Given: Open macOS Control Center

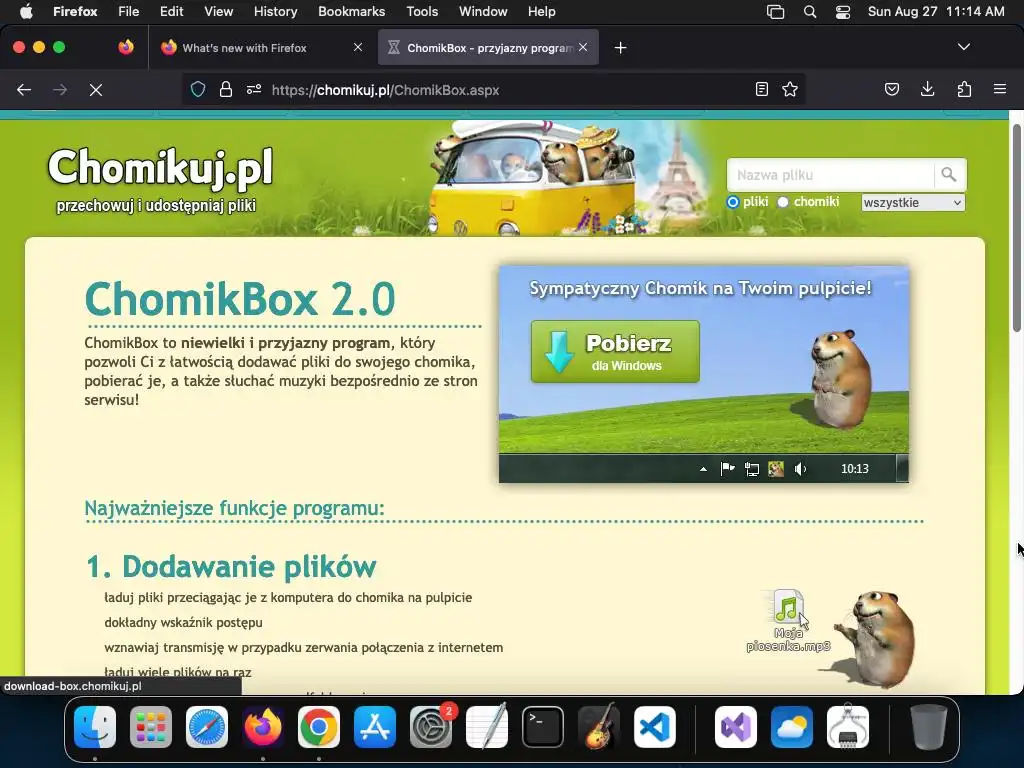Looking at the screenshot, I should click(x=842, y=12).
